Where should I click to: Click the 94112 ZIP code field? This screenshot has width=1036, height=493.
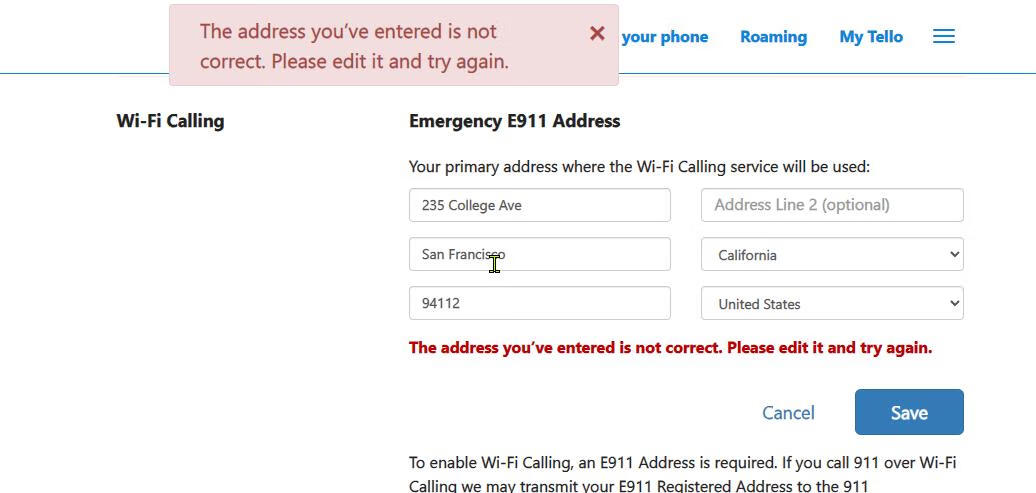[539, 303]
